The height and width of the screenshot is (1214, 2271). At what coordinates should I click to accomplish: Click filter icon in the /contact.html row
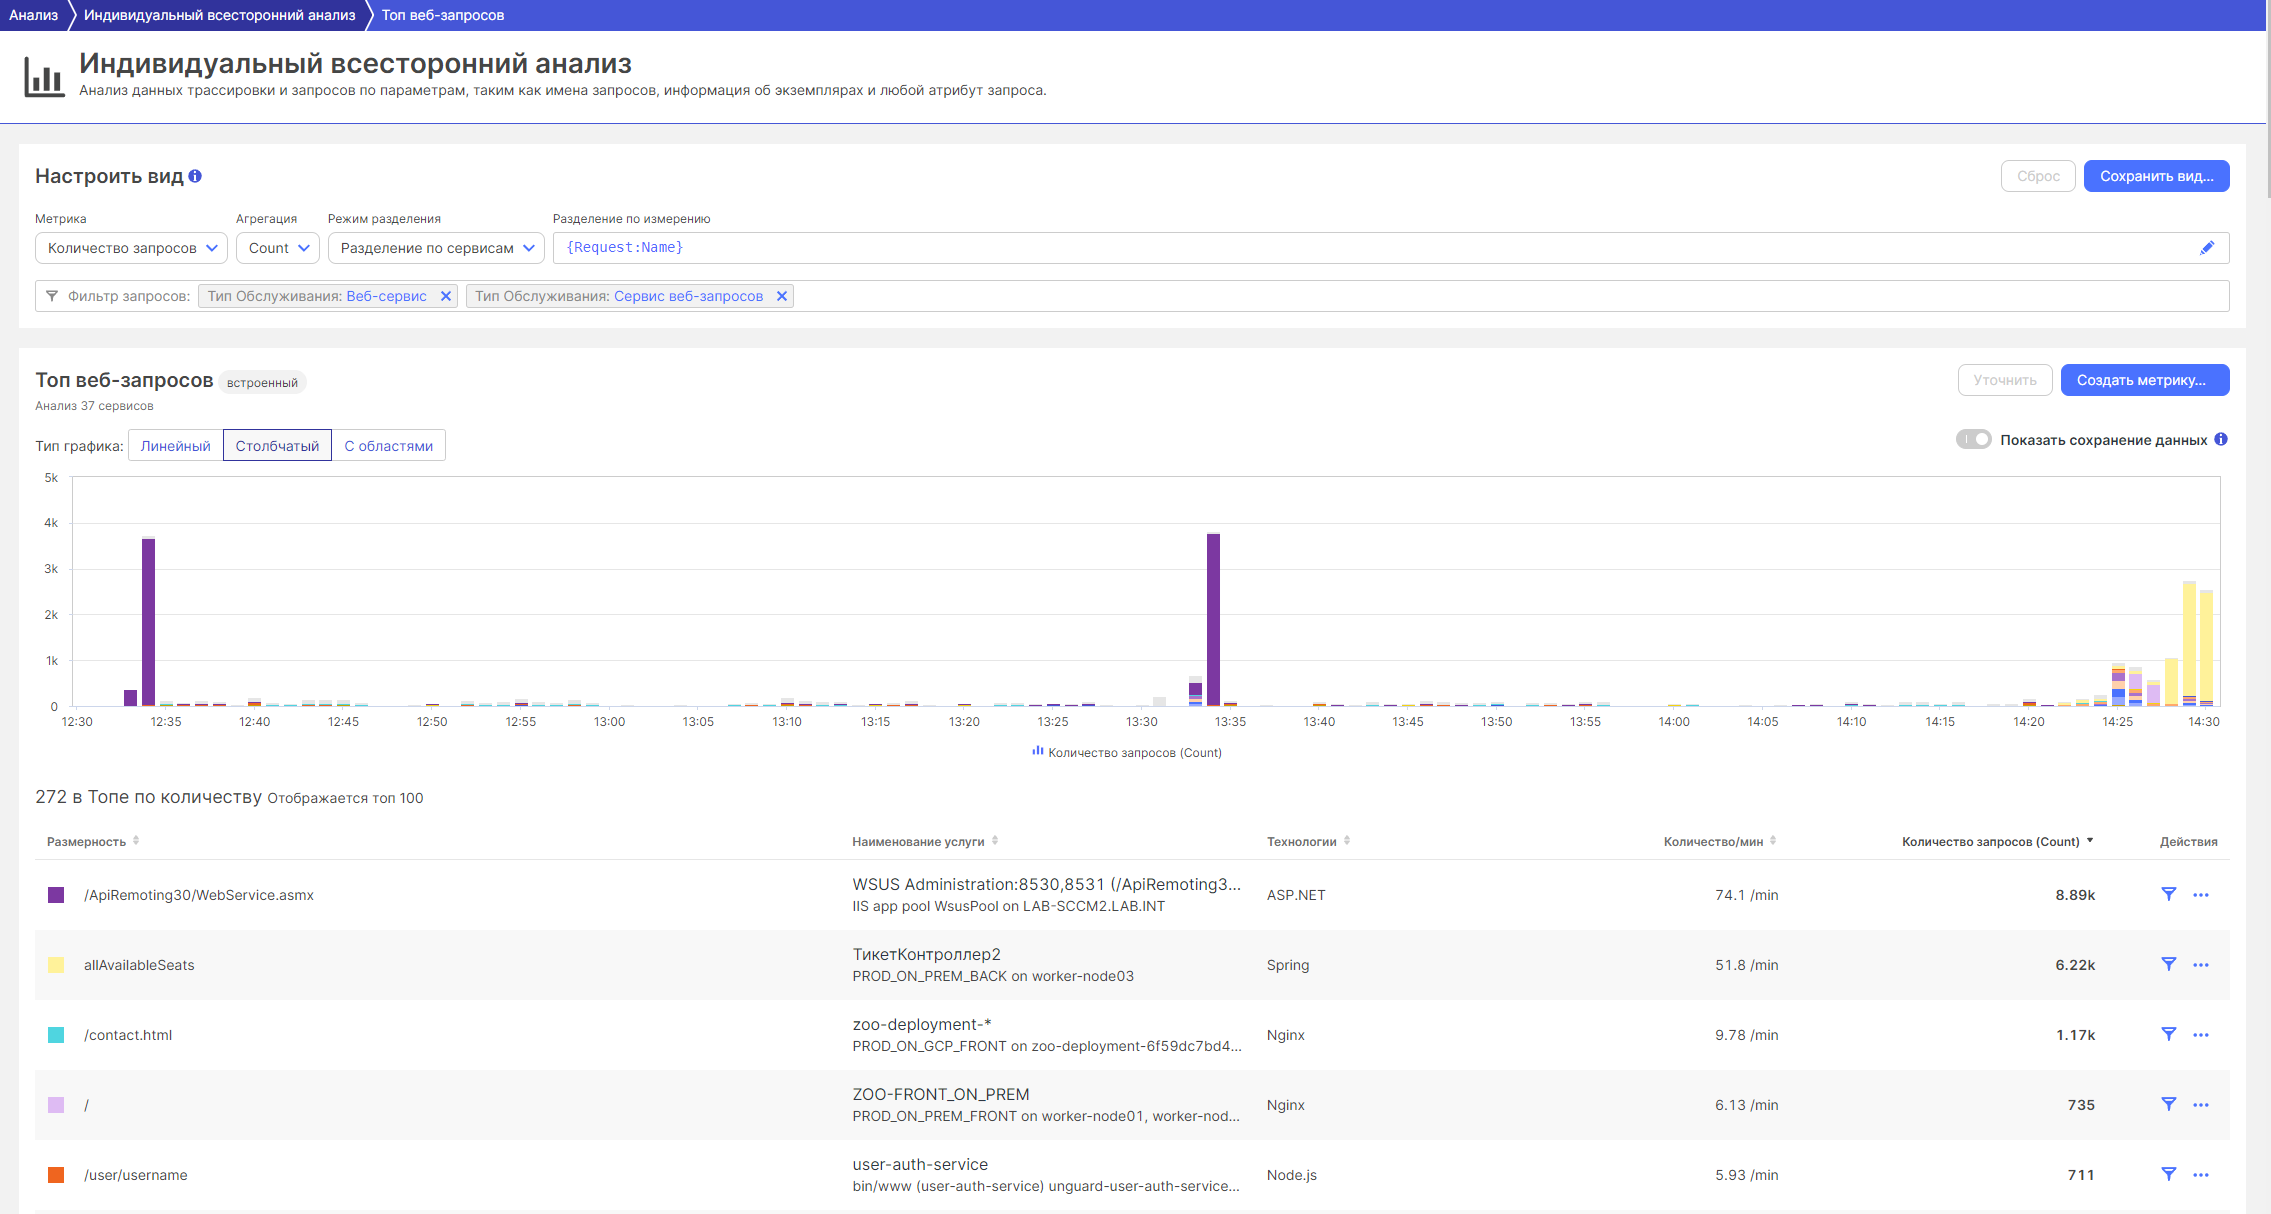[x=2168, y=1034]
